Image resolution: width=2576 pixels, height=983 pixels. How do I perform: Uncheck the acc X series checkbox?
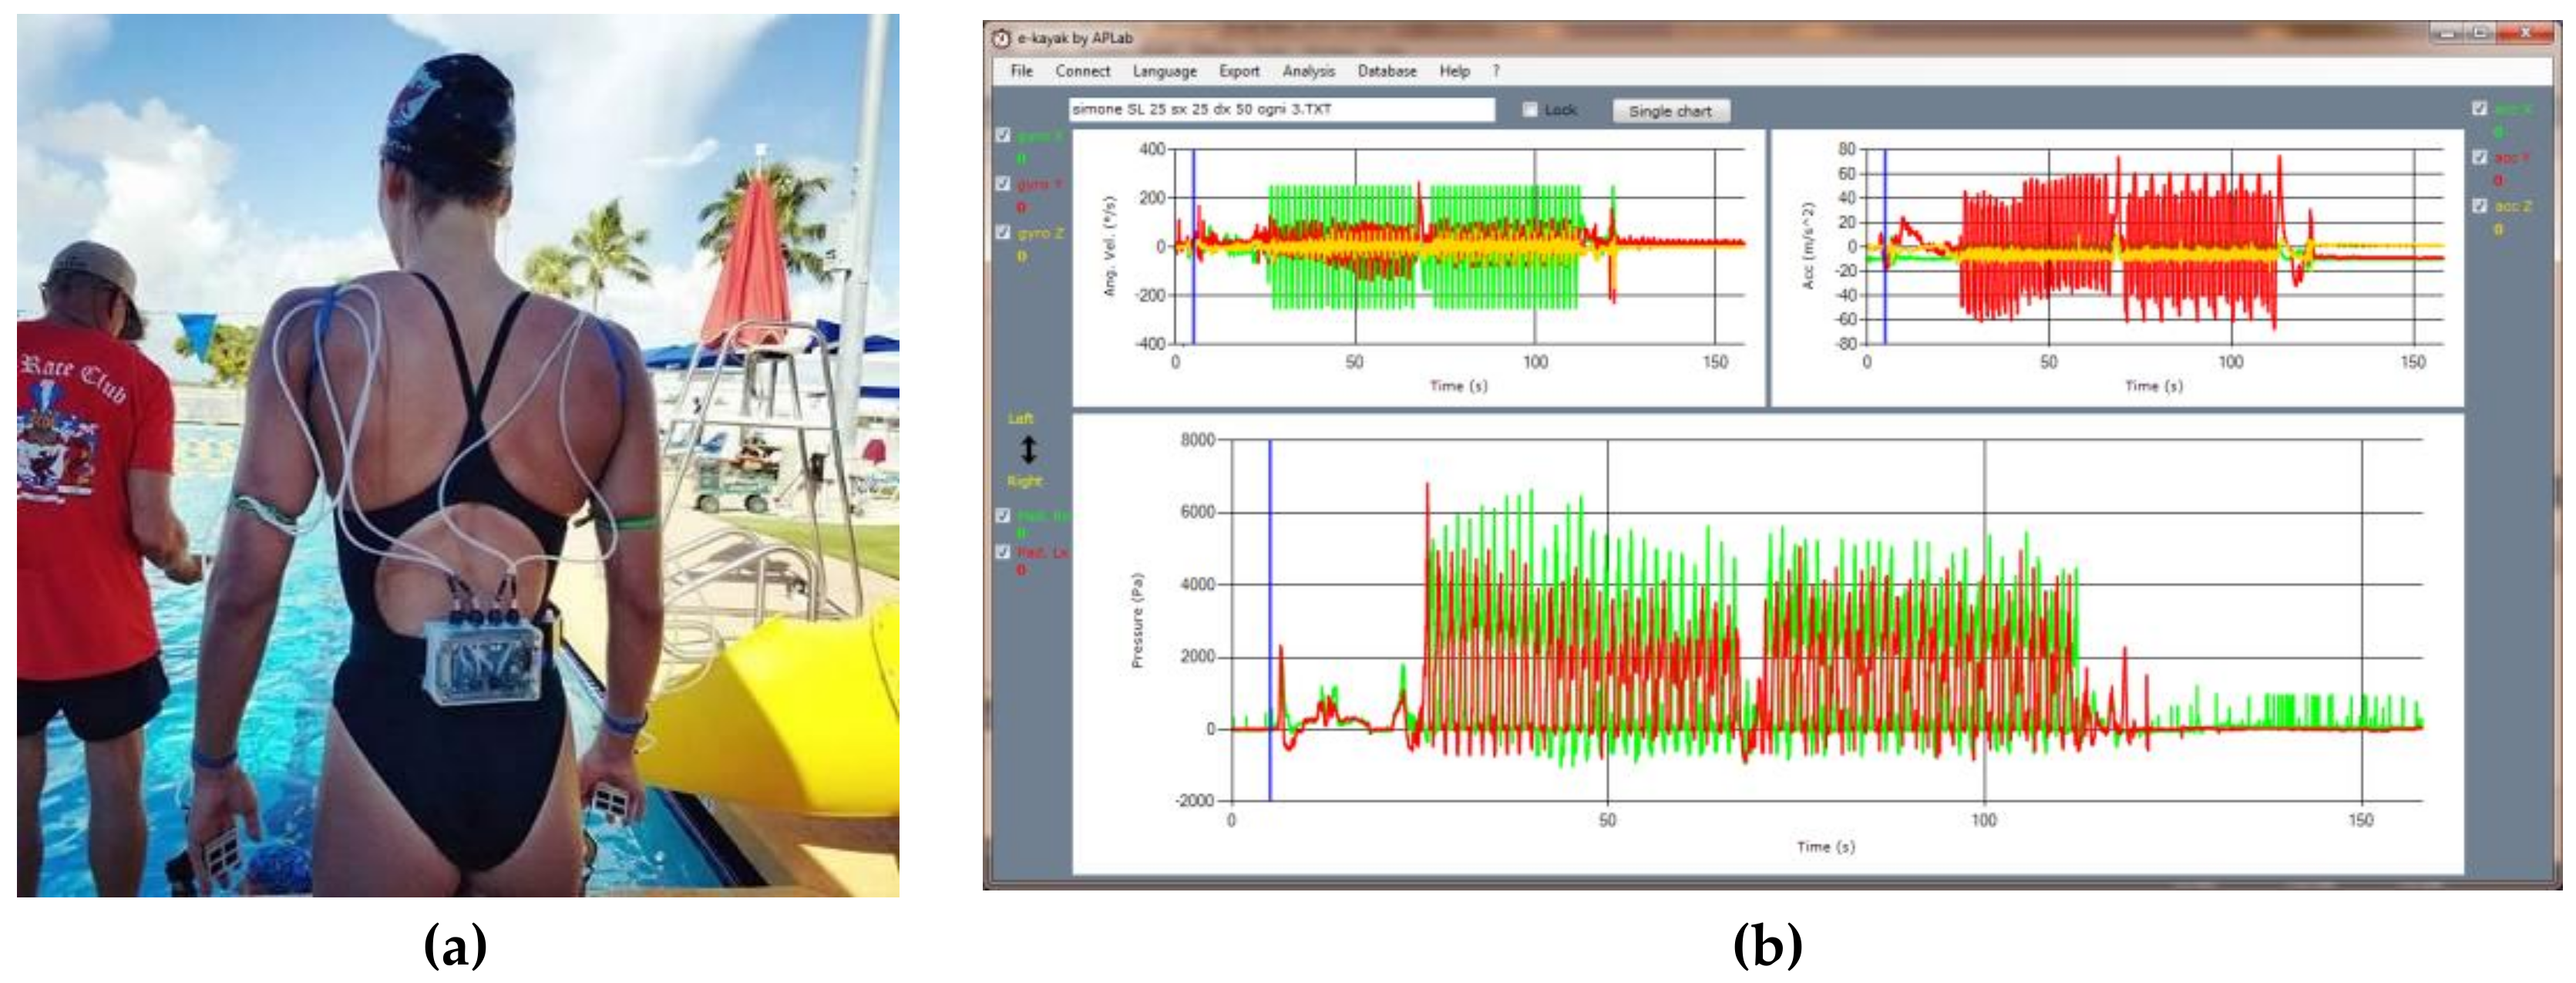coord(2479,109)
